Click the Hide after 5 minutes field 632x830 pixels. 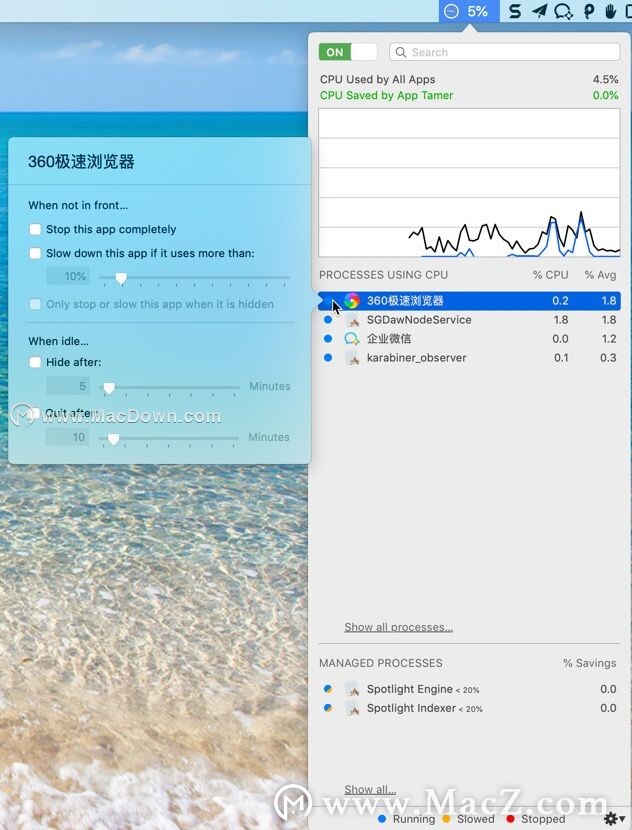68,386
